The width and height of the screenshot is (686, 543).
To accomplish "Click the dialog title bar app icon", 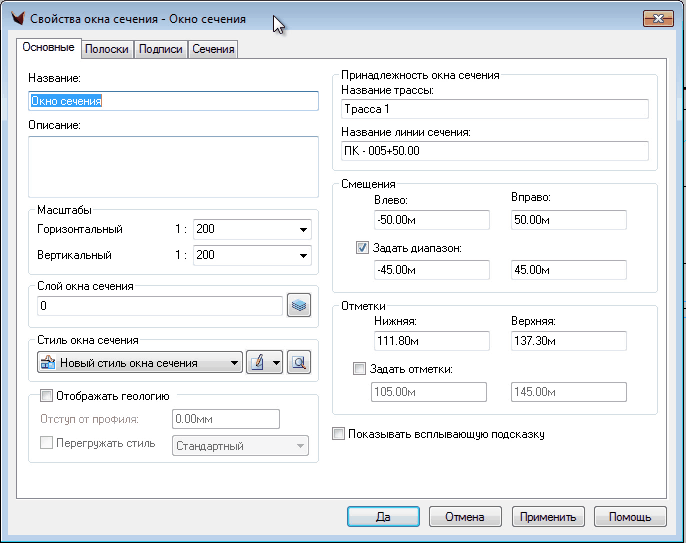I will pyautogui.click(x=15, y=19).
